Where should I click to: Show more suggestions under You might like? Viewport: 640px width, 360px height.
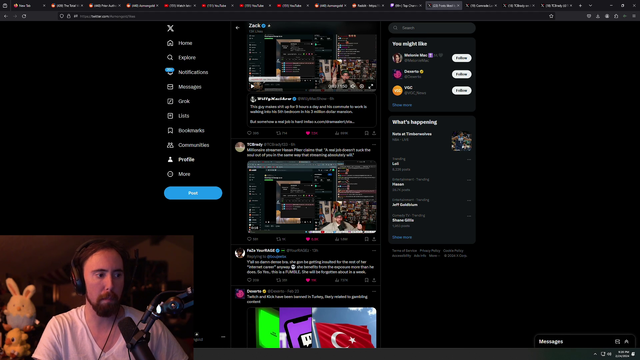(x=402, y=105)
